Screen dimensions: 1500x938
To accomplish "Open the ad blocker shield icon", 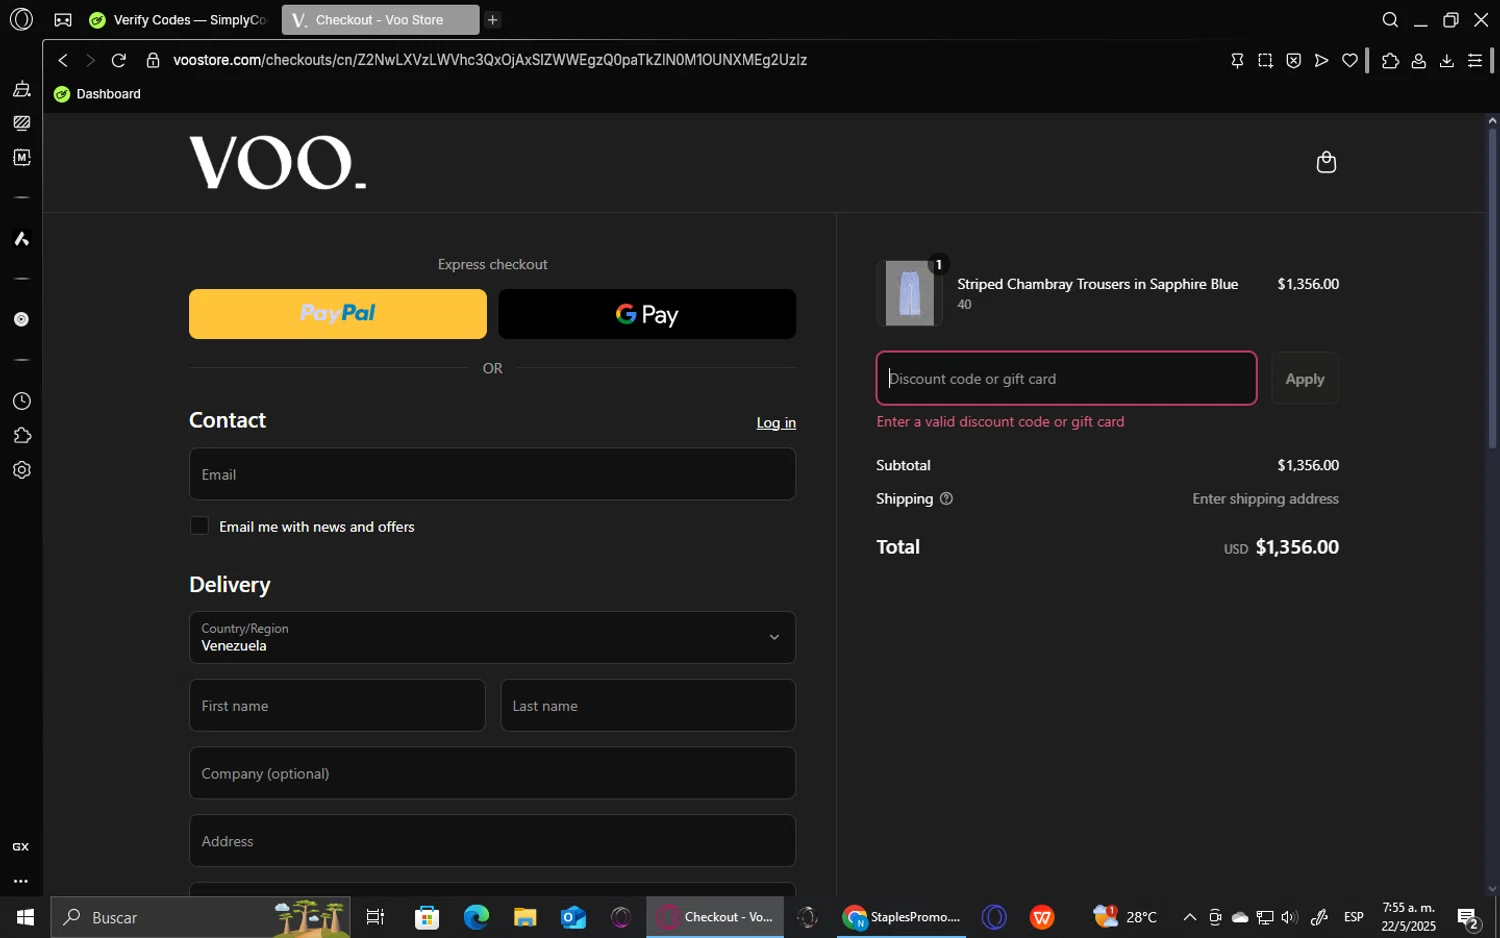I will 1293,60.
